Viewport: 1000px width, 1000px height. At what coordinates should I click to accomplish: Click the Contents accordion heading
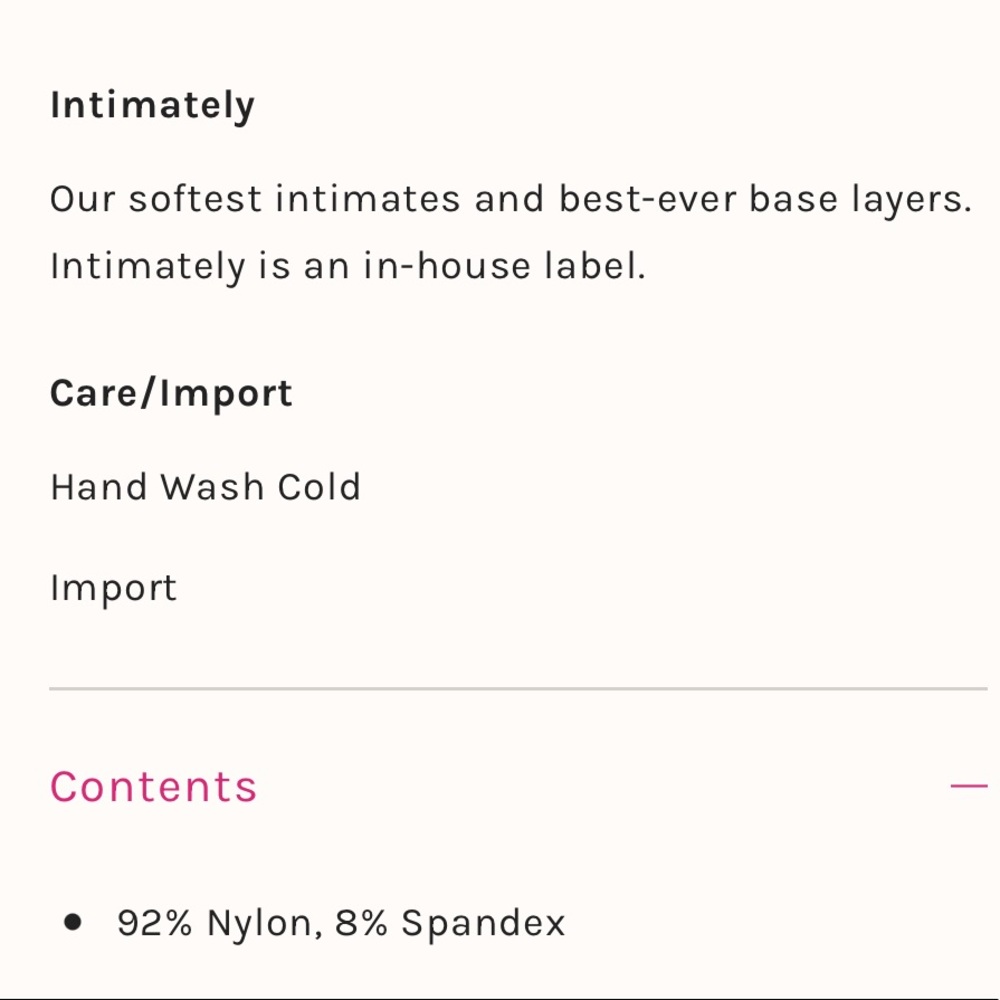154,787
